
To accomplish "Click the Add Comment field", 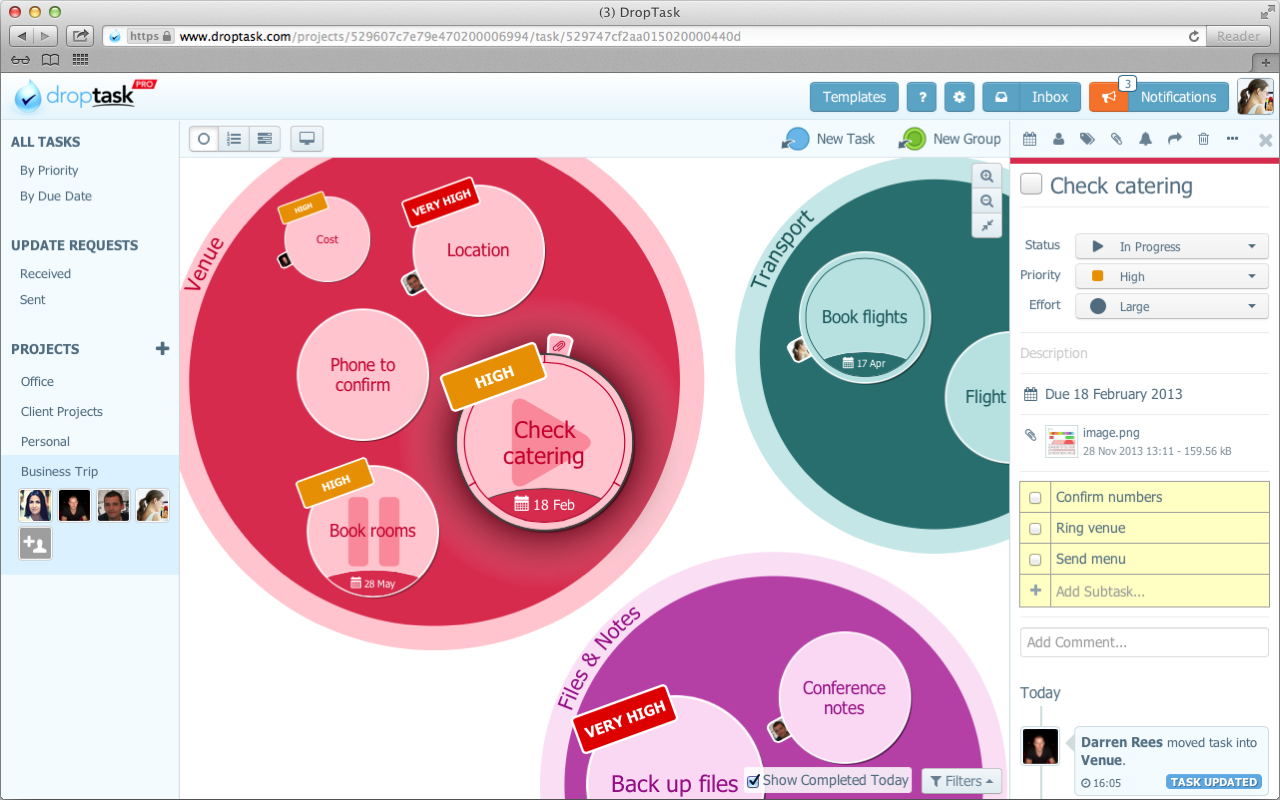I will coord(1143,642).
